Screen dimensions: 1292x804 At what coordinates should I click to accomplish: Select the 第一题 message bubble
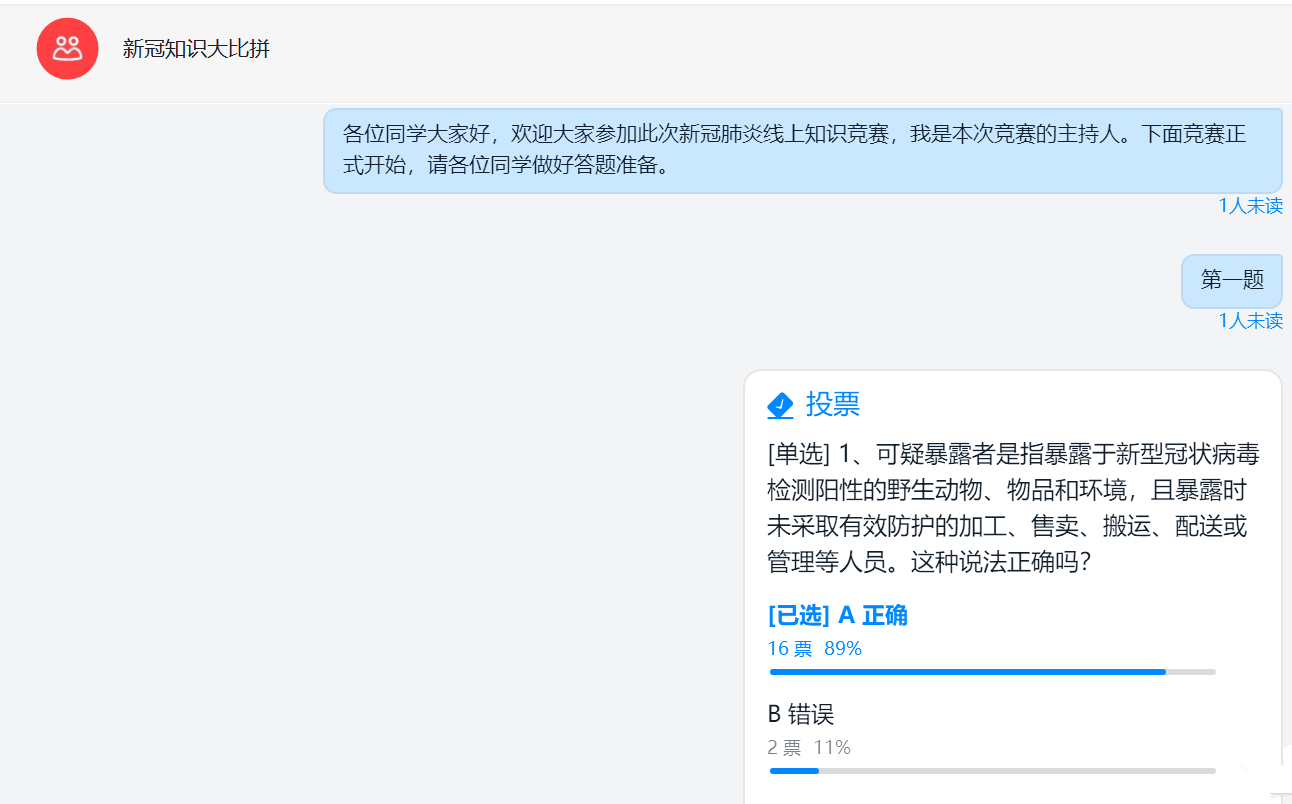(x=1232, y=281)
